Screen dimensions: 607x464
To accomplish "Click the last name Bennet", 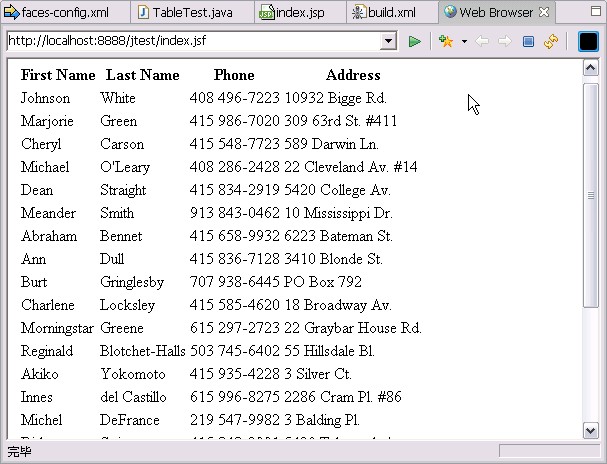I will pos(121,236).
